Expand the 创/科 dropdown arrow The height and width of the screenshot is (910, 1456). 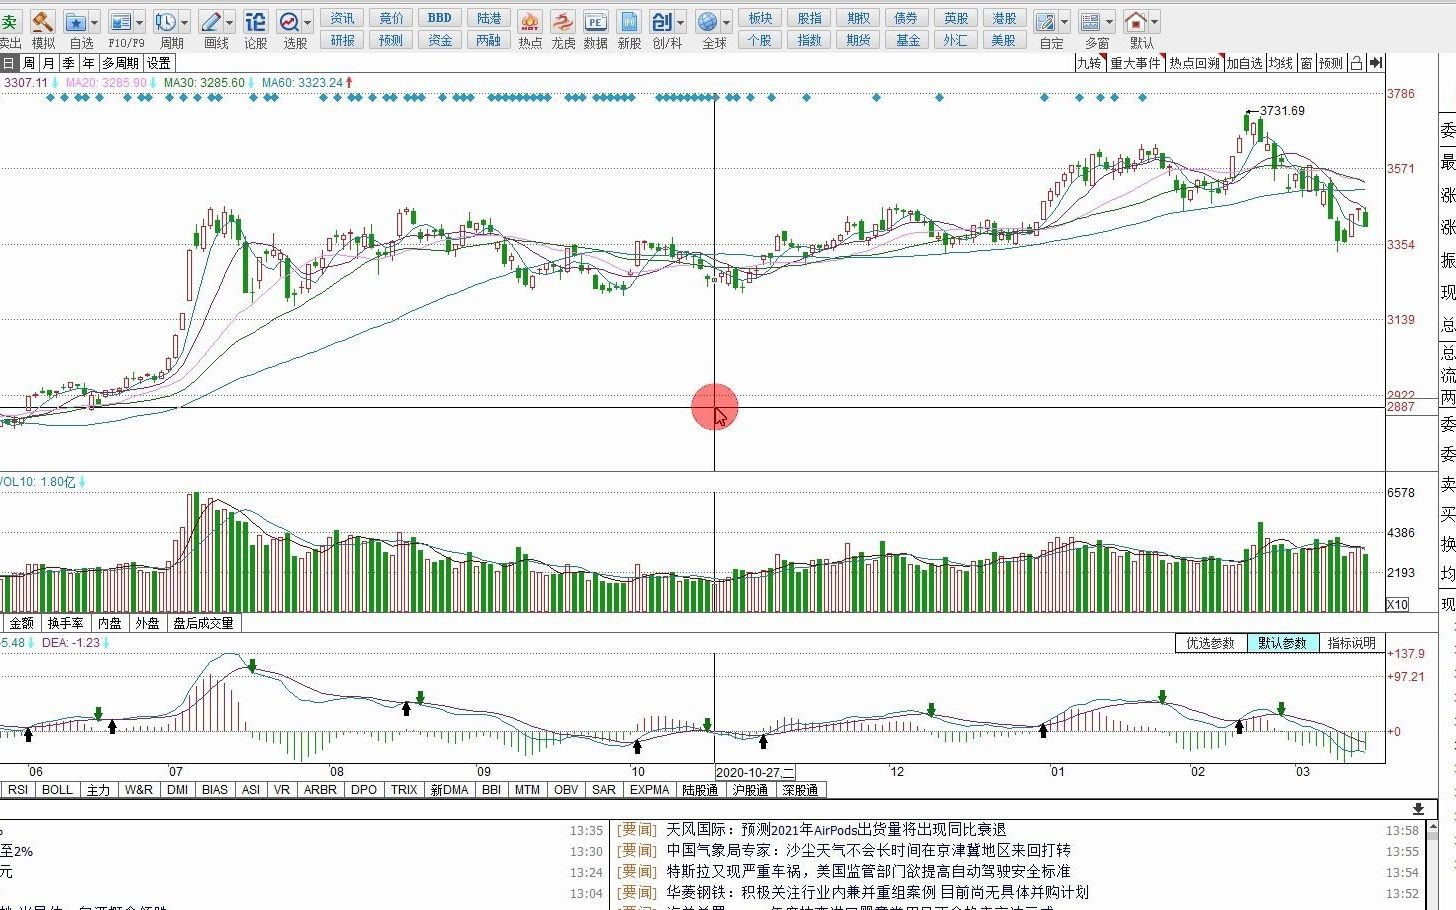(680, 21)
